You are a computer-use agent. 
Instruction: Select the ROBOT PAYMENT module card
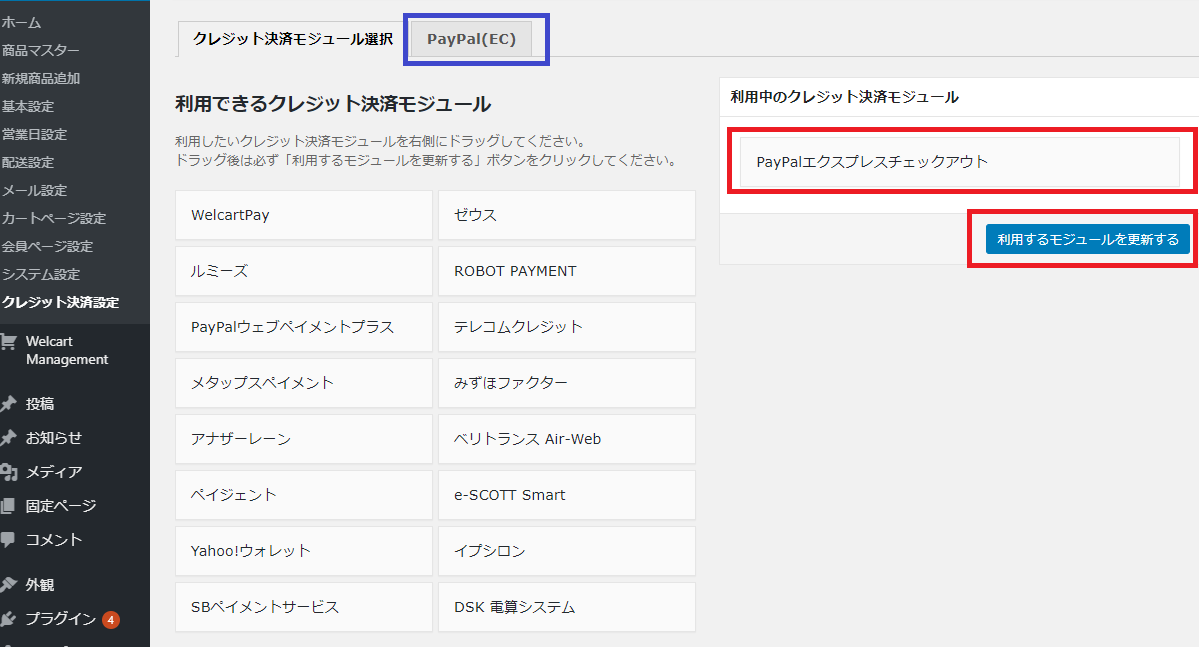(x=567, y=271)
